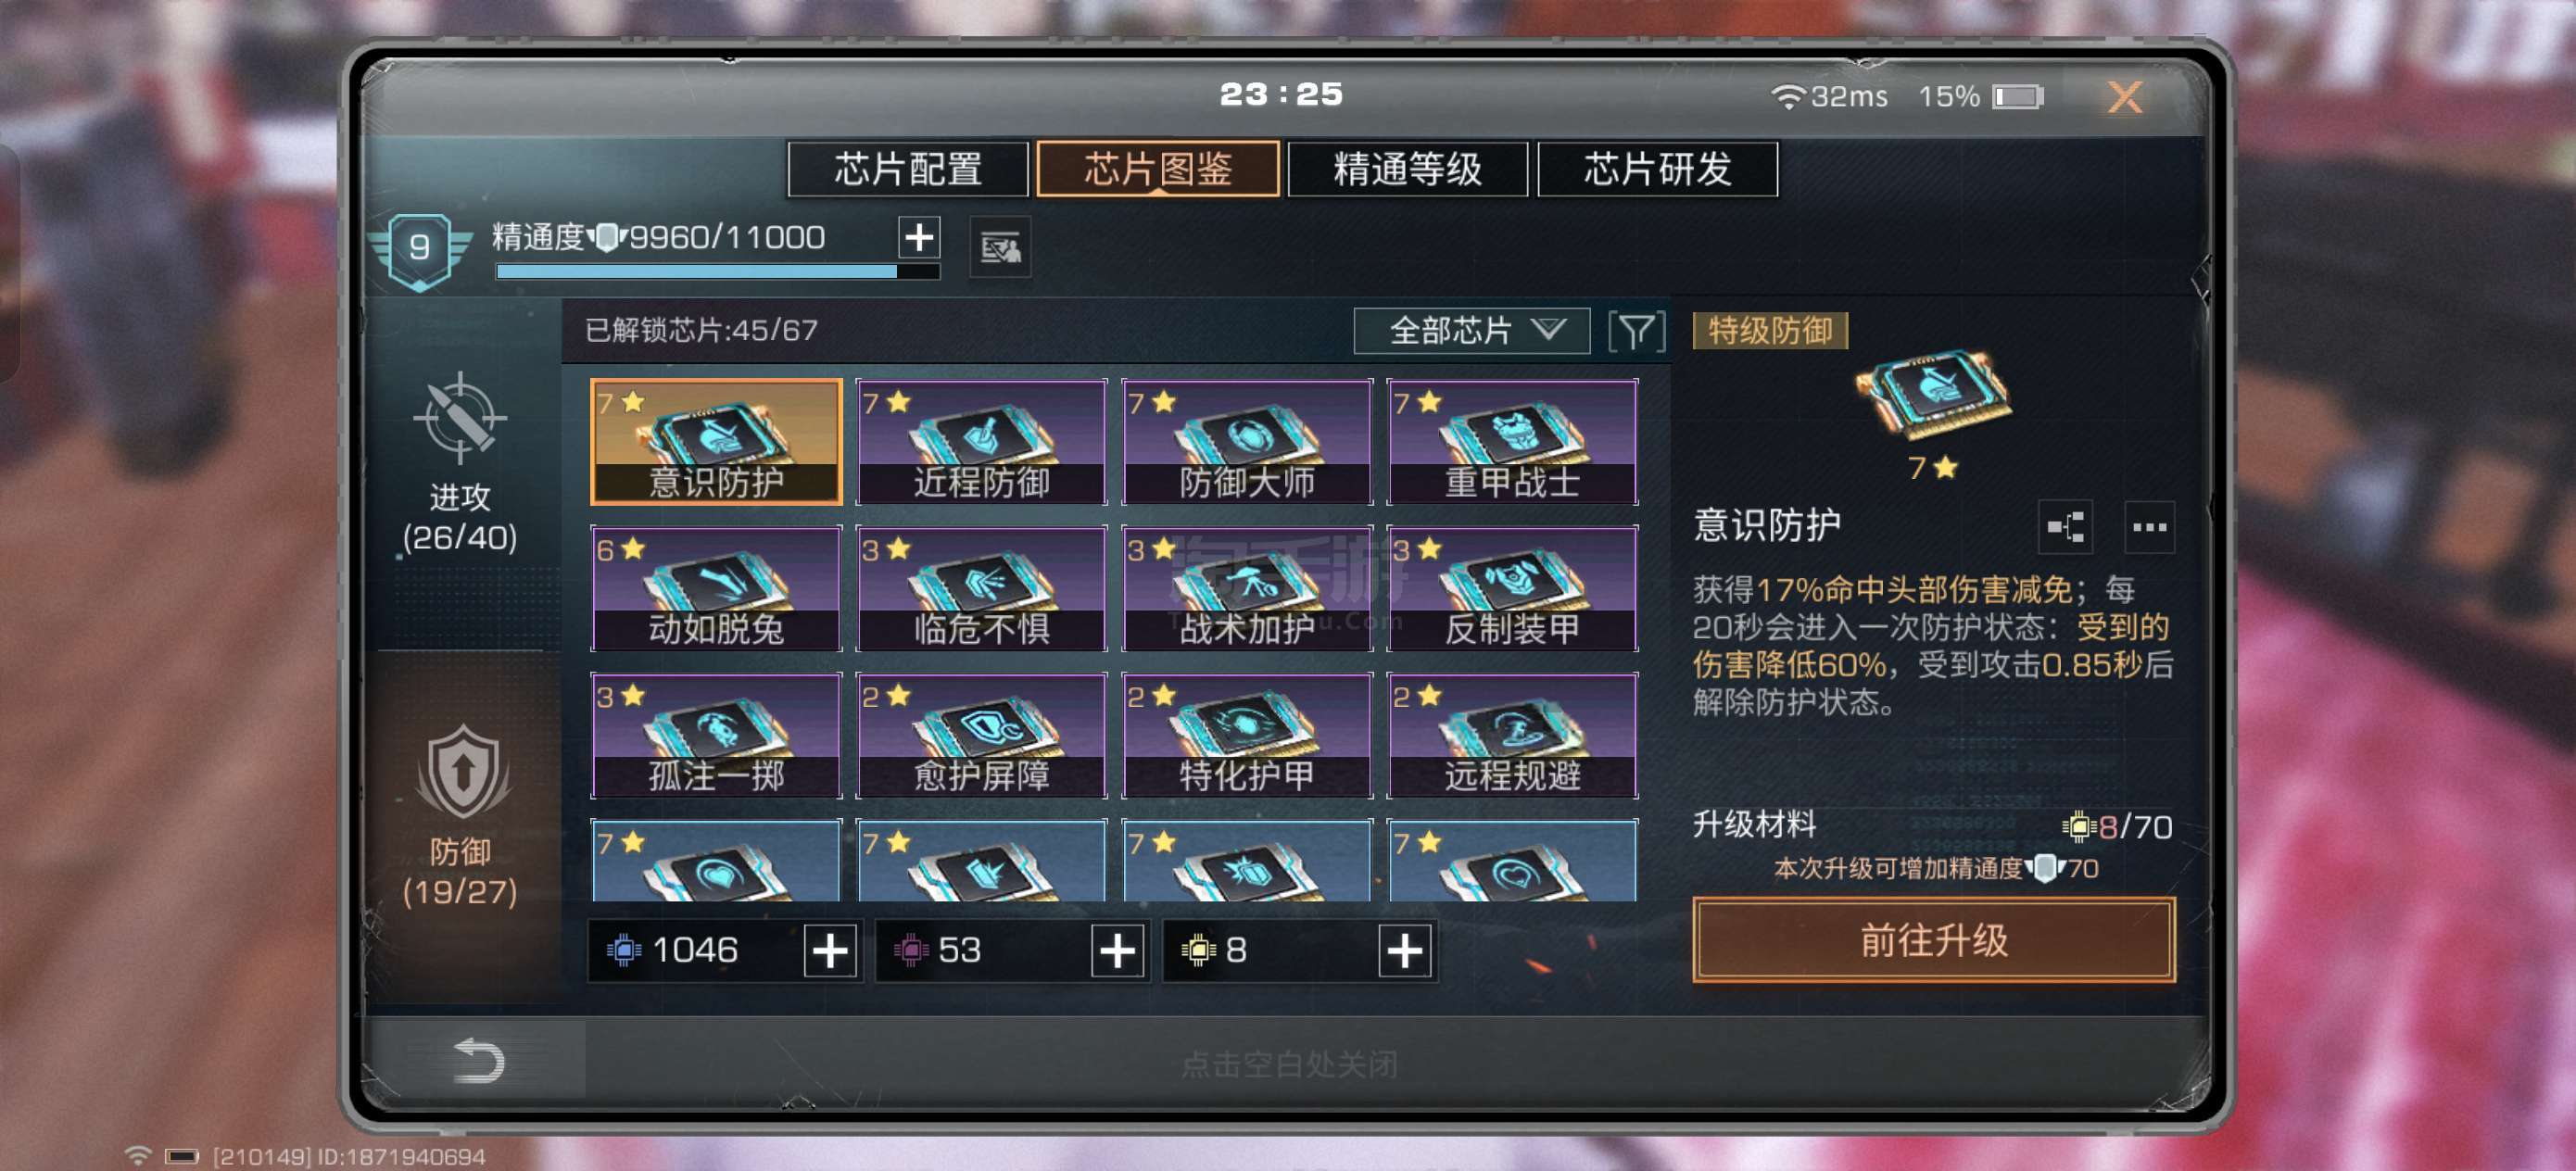Click the chip tree structure icon
The height and width of the screenshot is (1171, 2576).
2065,527
